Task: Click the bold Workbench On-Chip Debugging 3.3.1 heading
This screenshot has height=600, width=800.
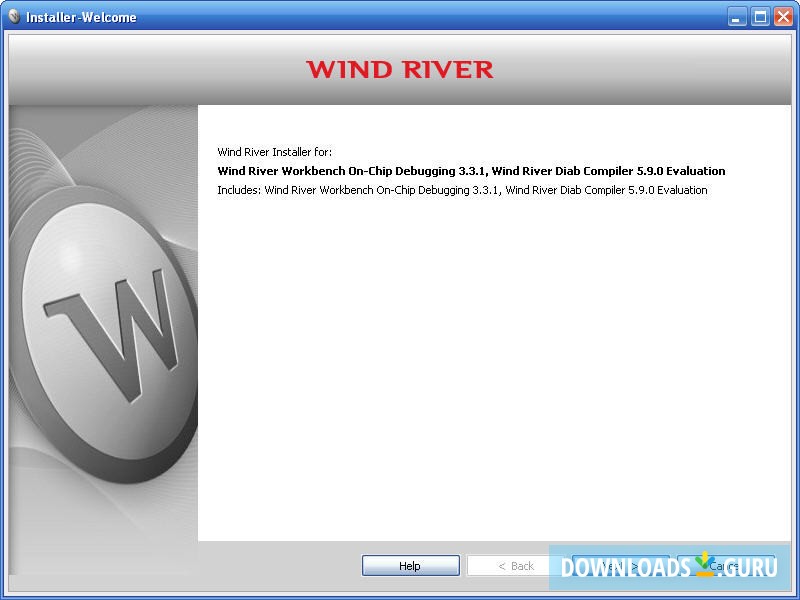Action: click(x=471, y=171)
